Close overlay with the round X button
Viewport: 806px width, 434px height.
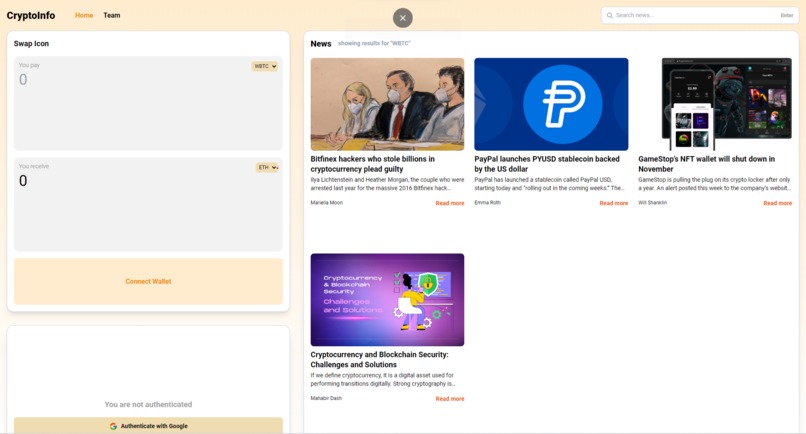(x=402, y=18)
